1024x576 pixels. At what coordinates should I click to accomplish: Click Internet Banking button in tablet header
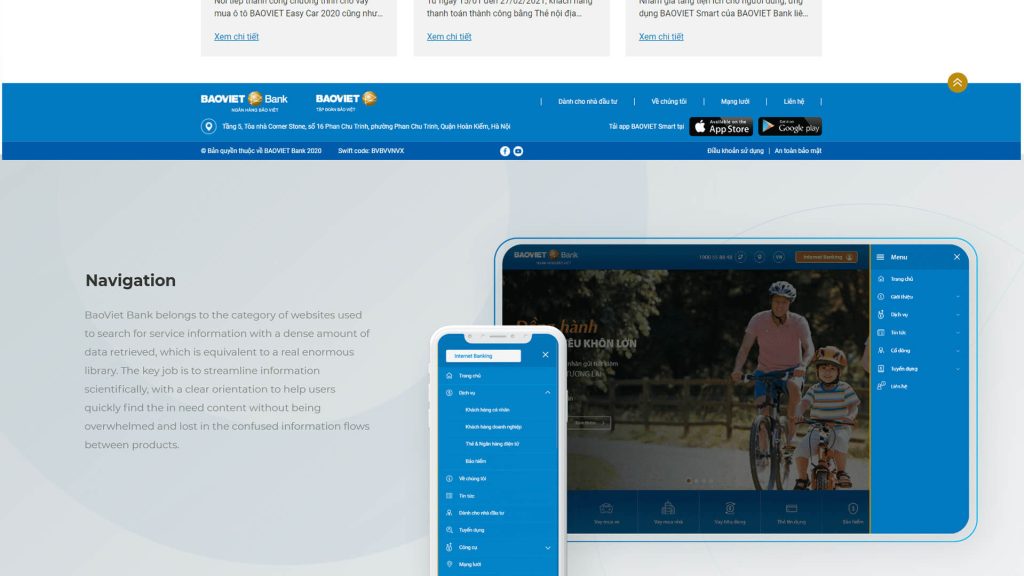pyautogui.click(x=826, y=257)
